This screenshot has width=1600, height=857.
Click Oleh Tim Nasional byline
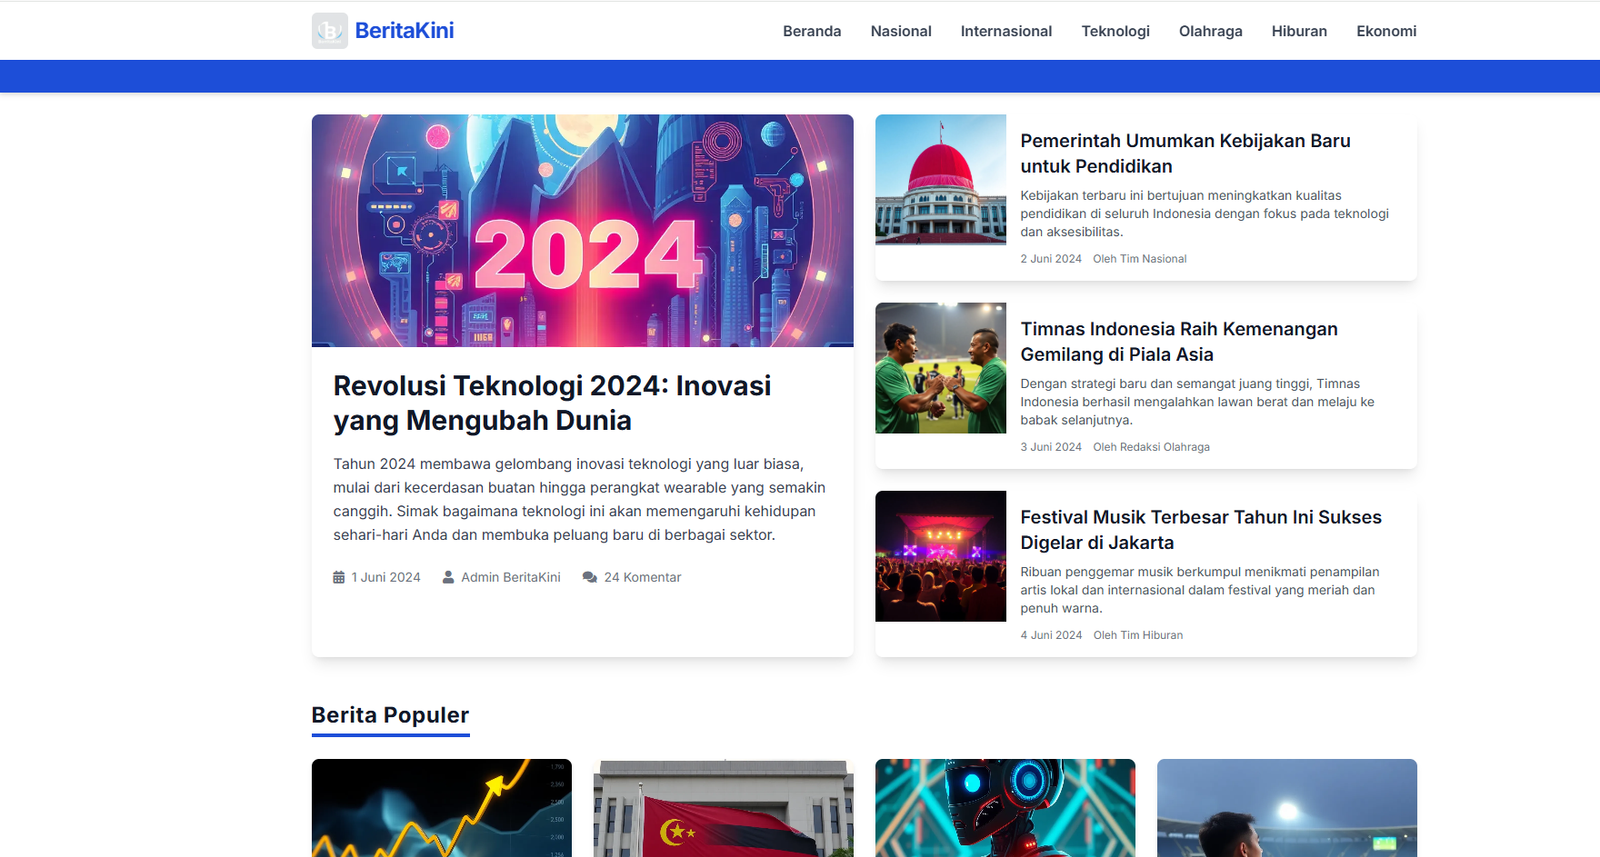[x=1140, y=259]
